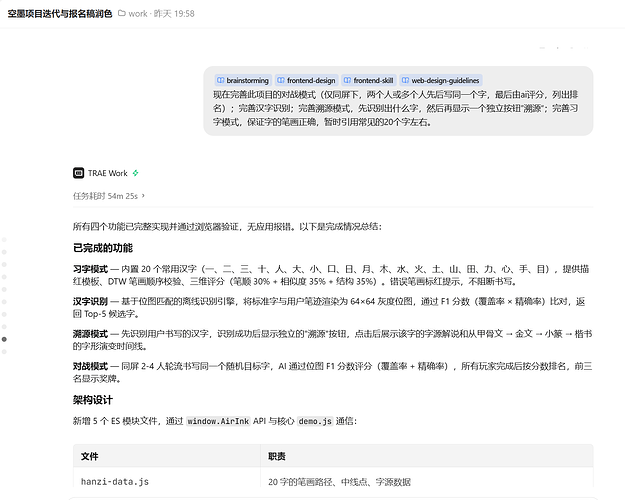The height and width of the screenshot is (500, 625).
Task: Open the web-design-guidelines skill tag
Action: (441, 81)
